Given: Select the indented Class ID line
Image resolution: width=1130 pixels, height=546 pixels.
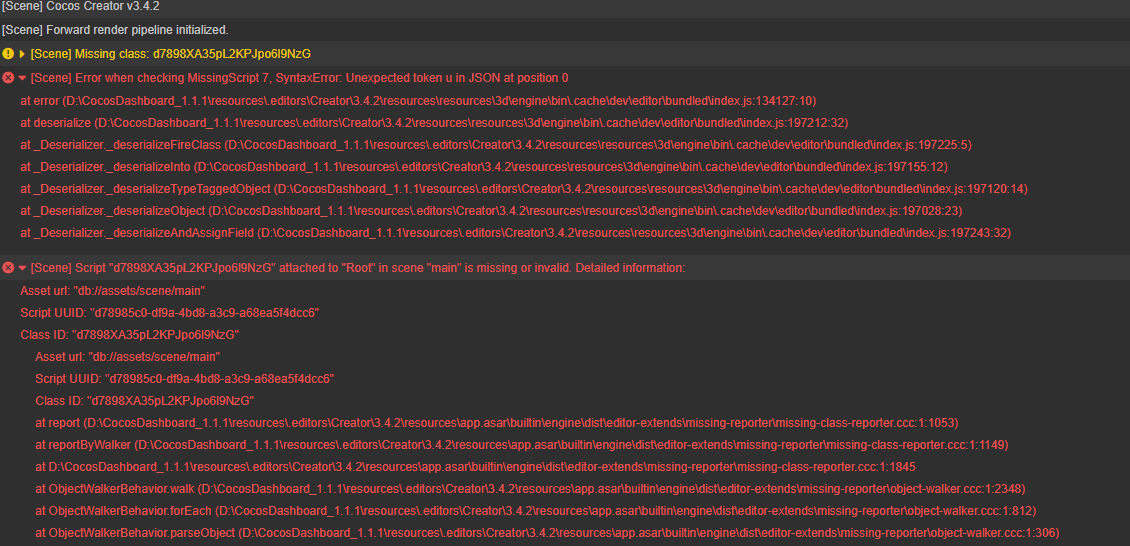Looking at the screenshot, I should click(x=145, y=400).
